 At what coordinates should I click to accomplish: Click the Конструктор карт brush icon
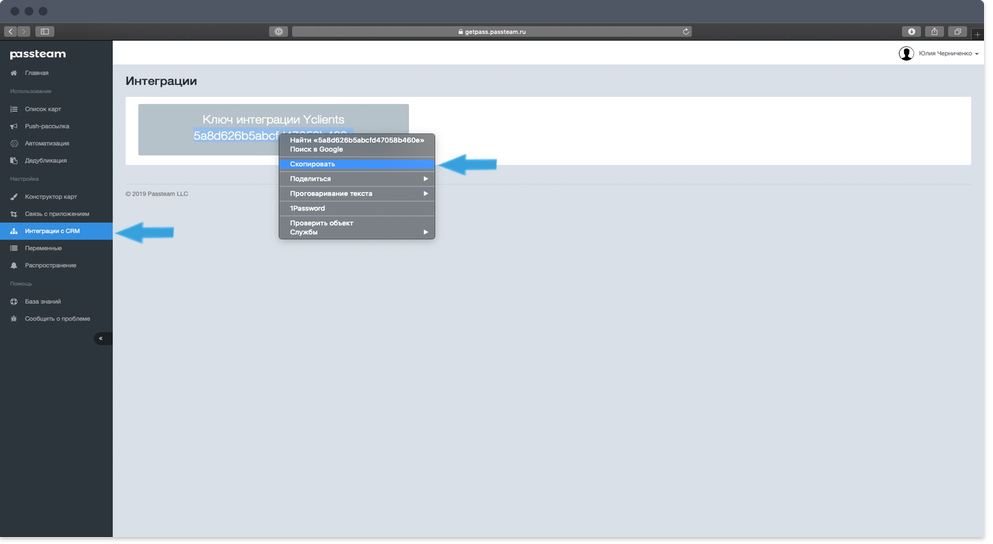[14, 197]
